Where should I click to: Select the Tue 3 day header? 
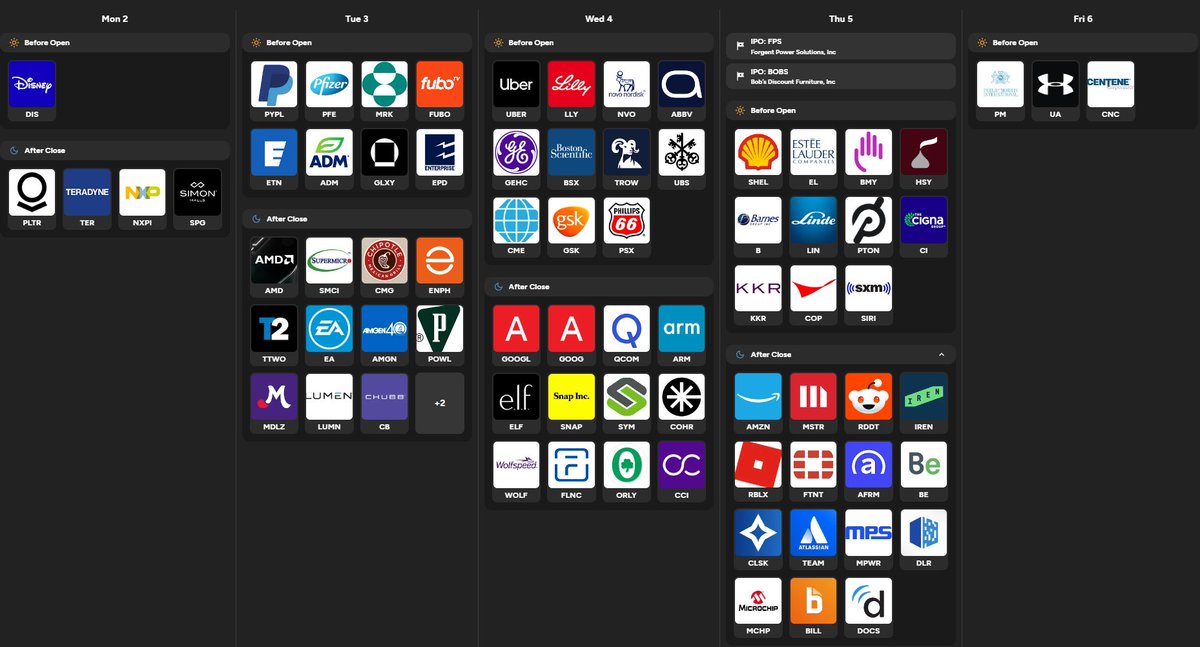[357, 19]
